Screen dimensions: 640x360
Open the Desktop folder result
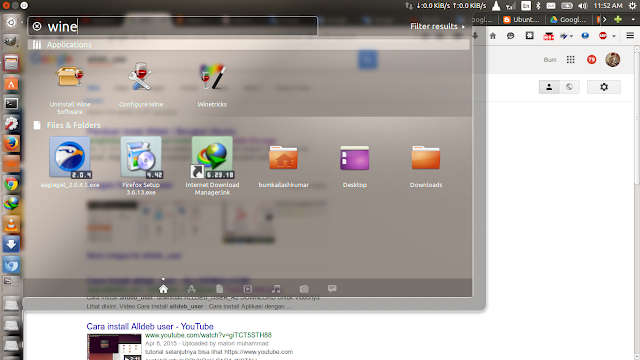click(355, 165)
